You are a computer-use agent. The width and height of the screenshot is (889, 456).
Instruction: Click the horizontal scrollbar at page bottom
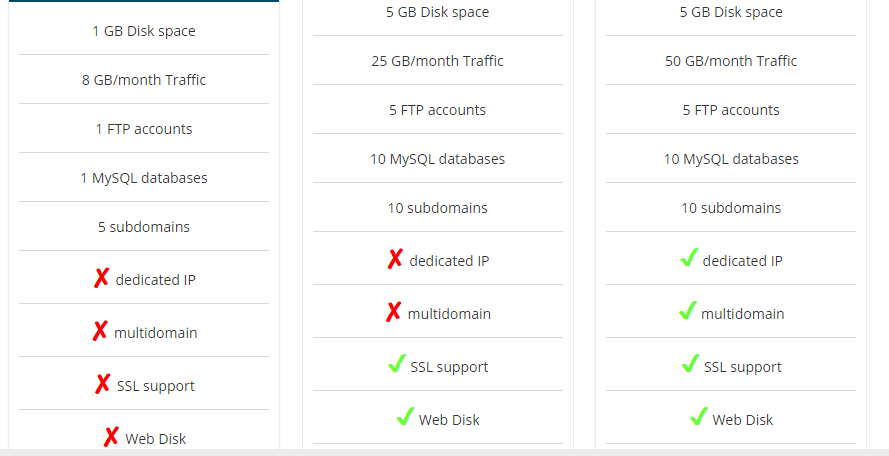tap(444, 453)
